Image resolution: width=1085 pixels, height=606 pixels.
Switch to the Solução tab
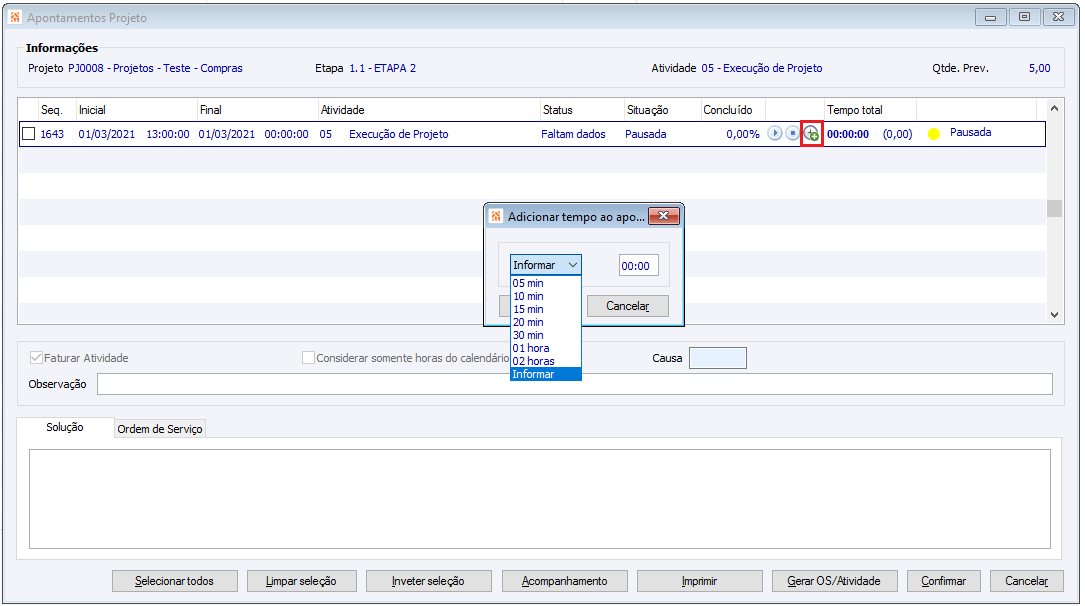pos(65,428)
